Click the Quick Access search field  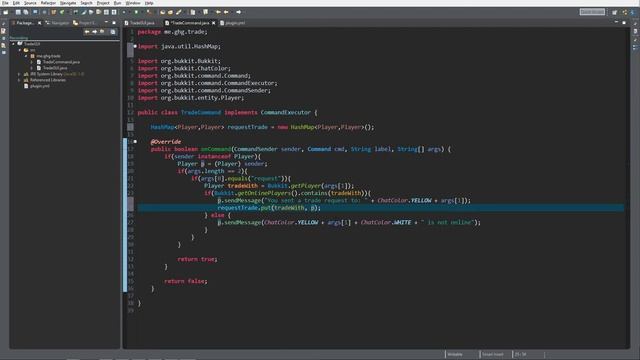coord(592,12)
